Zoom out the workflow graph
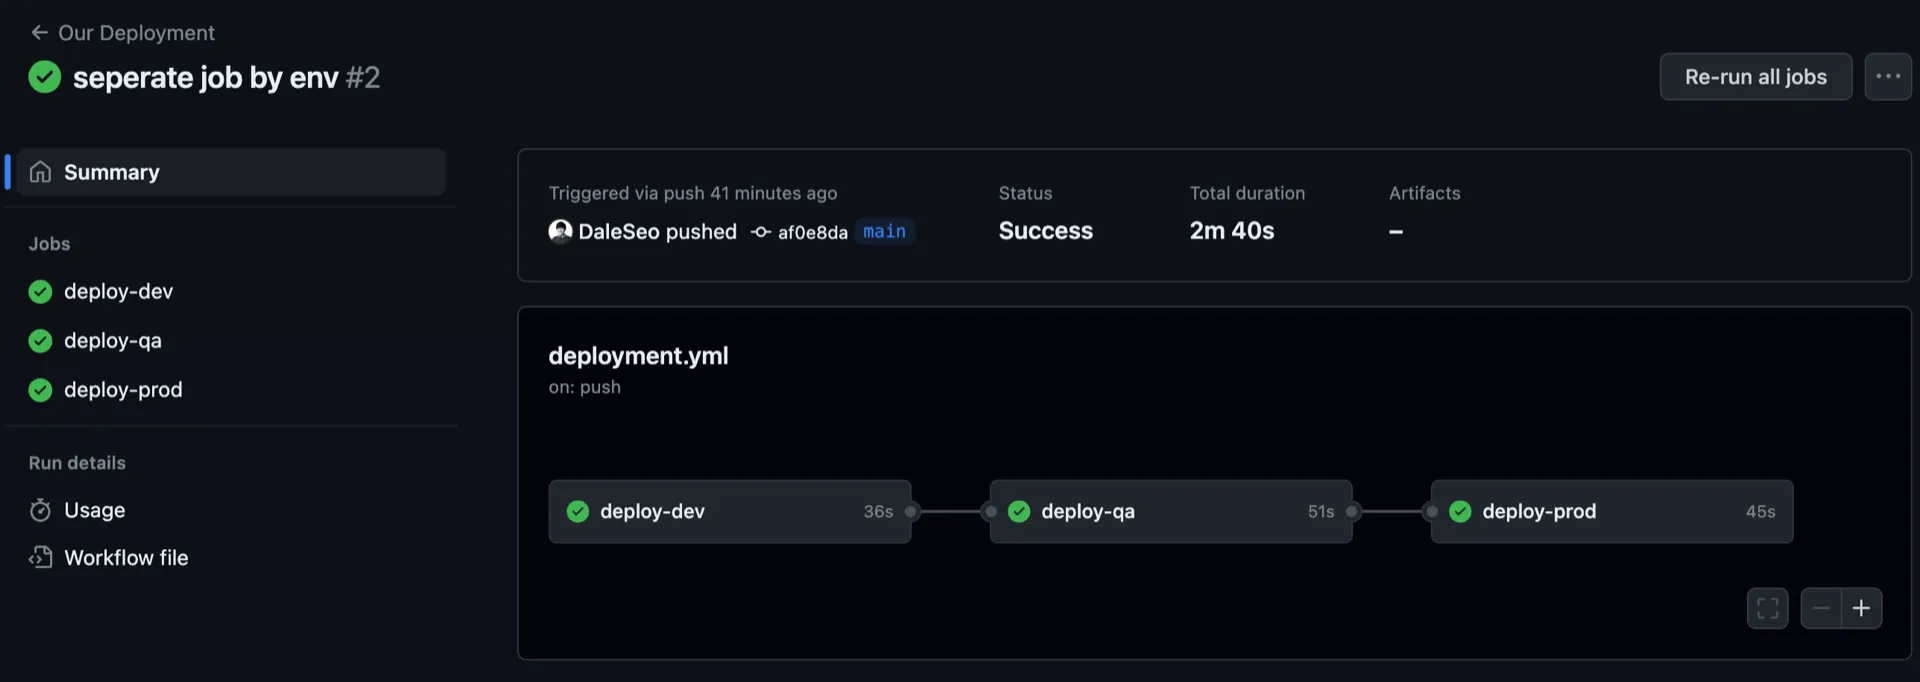Image resolution: width=1920 pixels, height=682 pixels. pyautogui.click(x=1821, y=608)
